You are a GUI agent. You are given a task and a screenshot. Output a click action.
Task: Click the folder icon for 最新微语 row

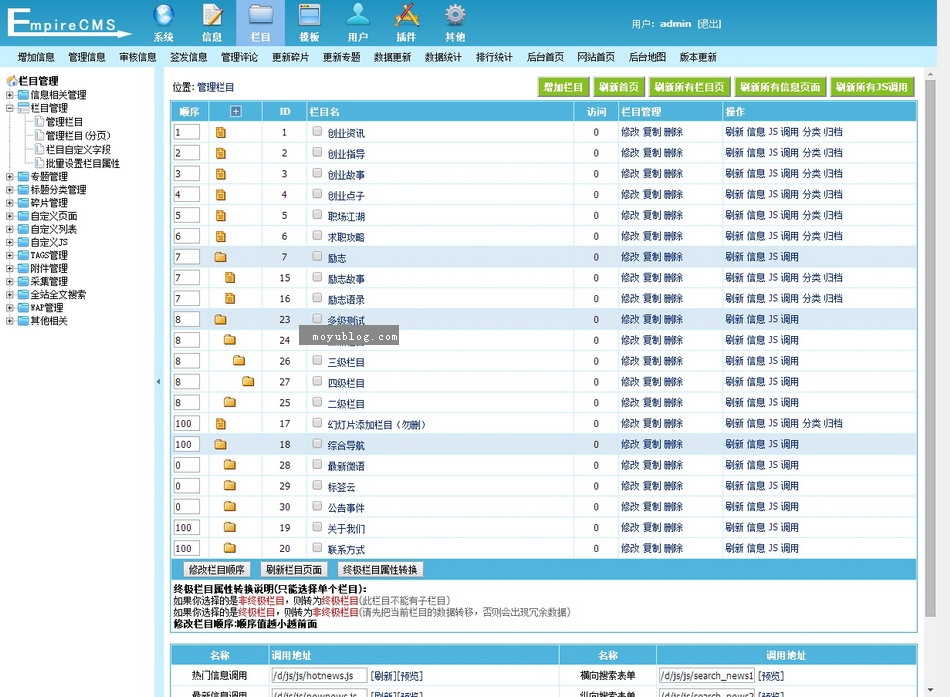click(x=230, y=465)
